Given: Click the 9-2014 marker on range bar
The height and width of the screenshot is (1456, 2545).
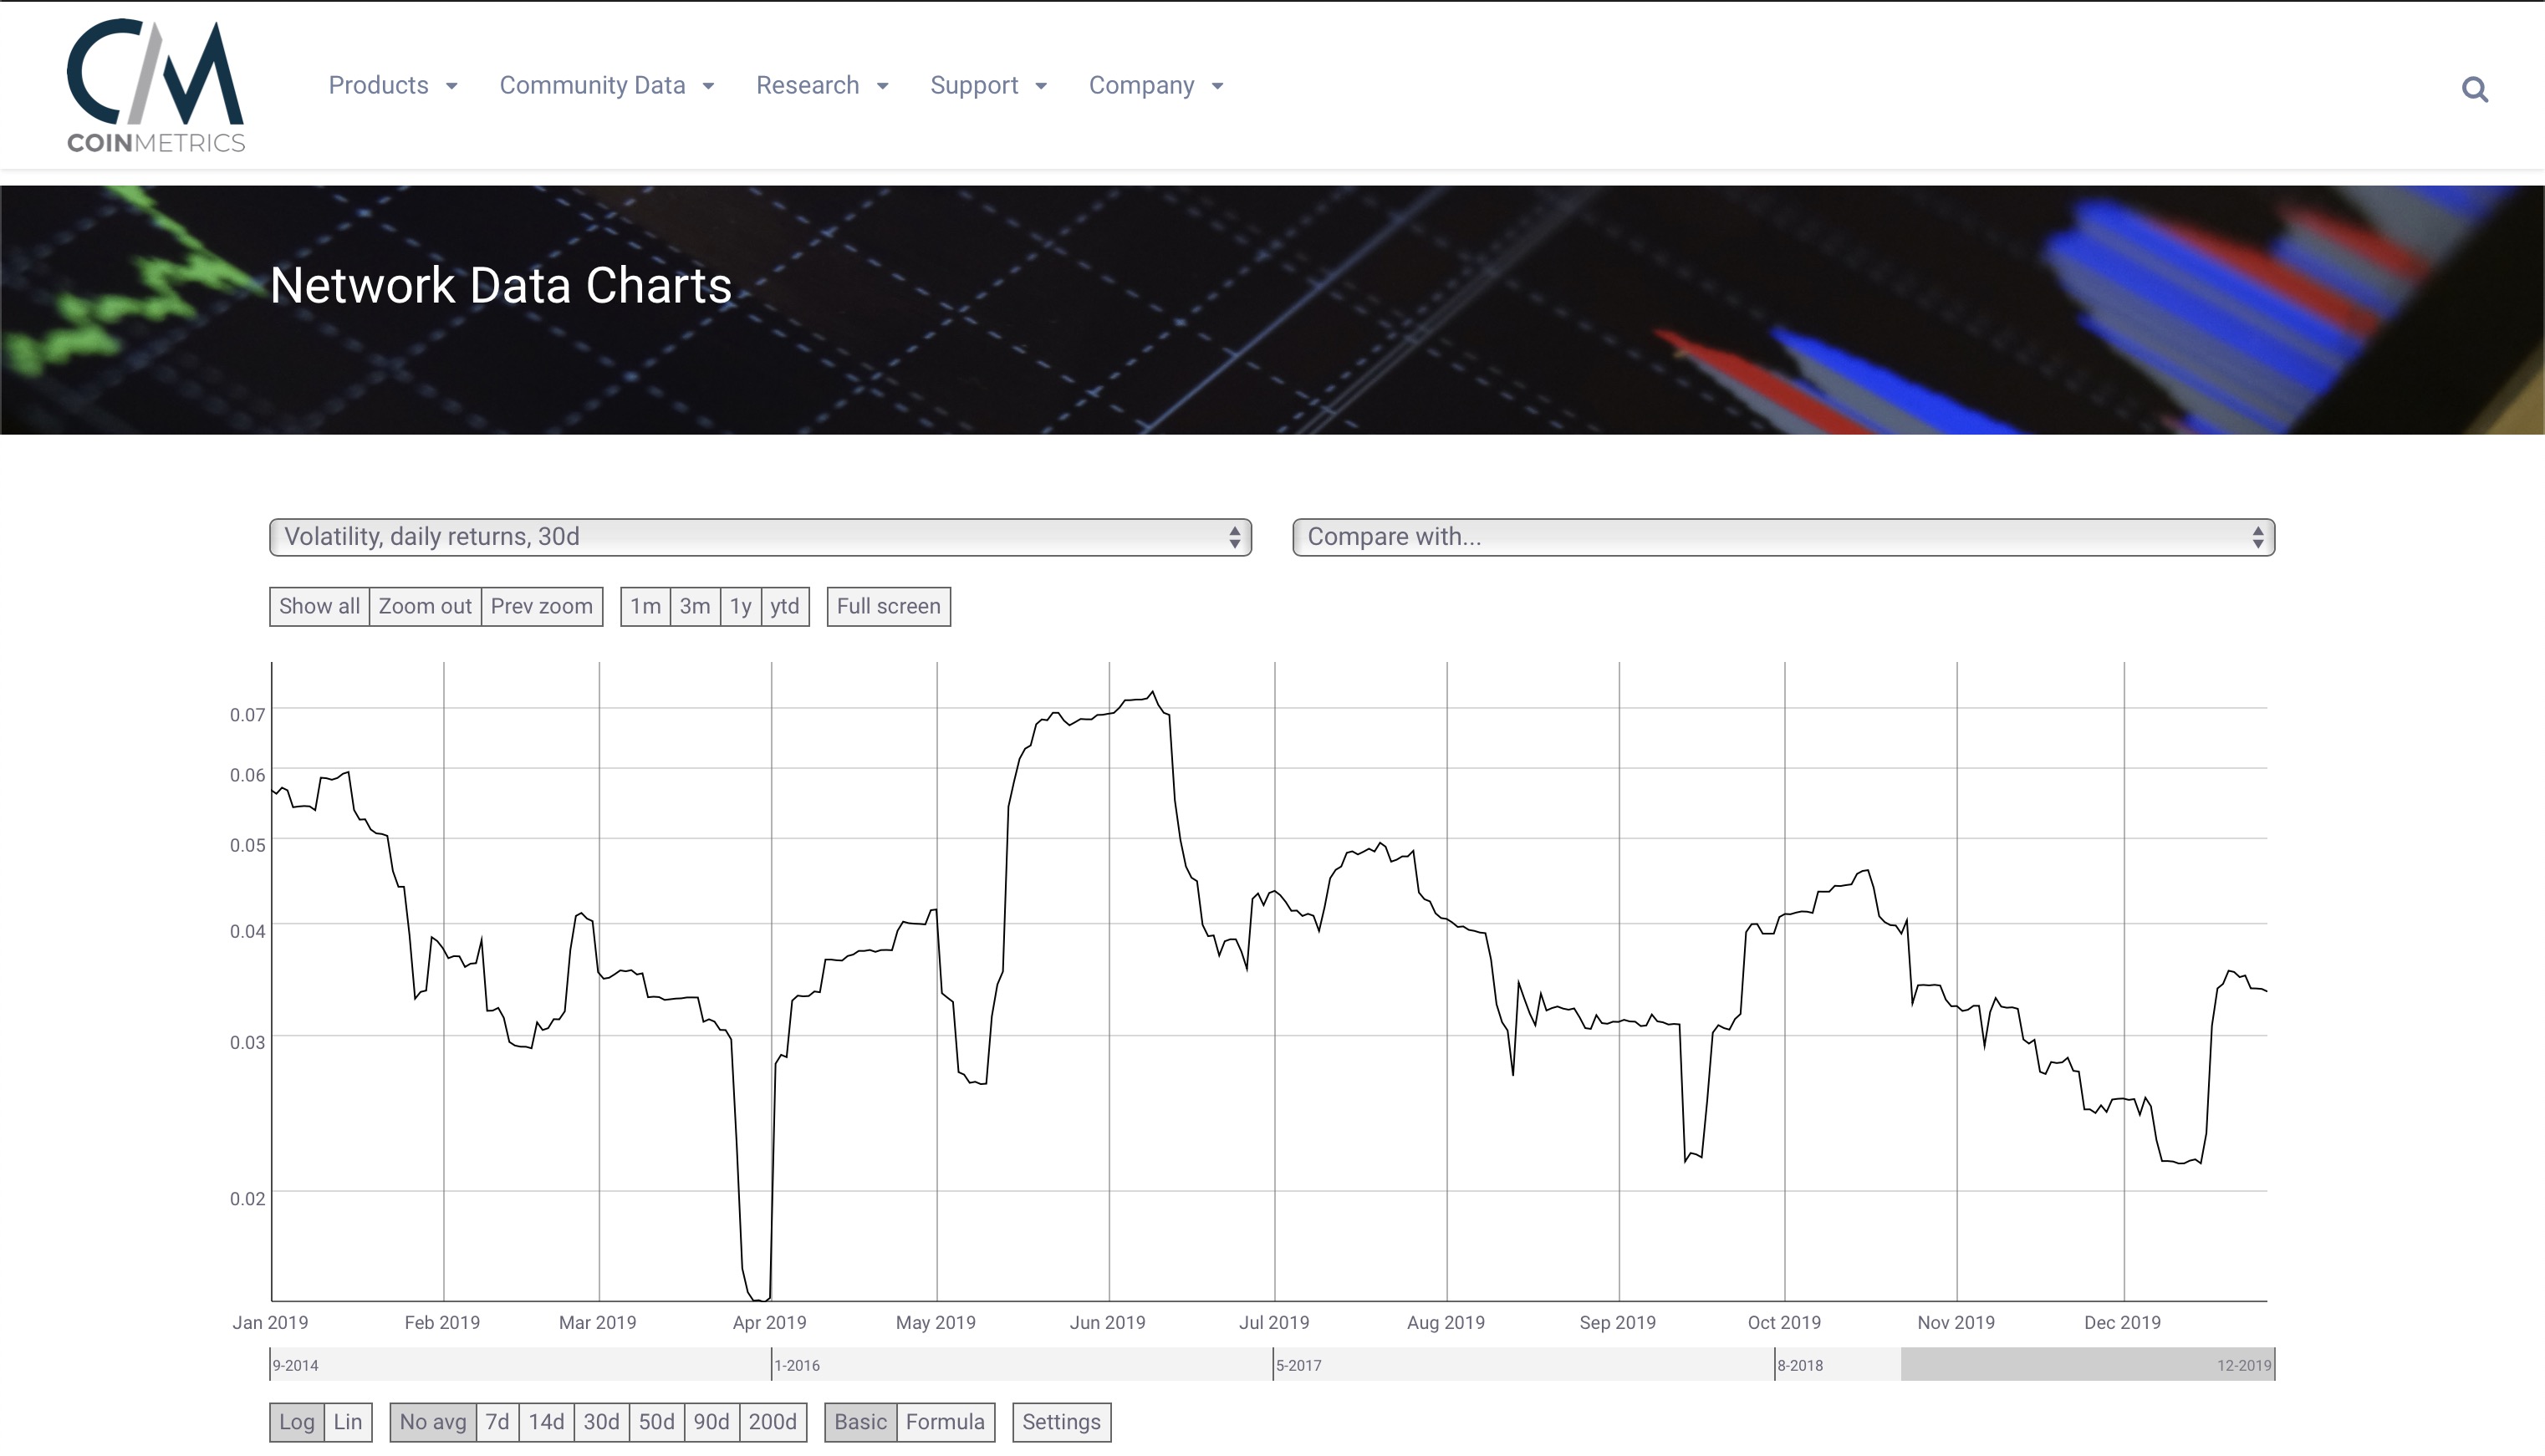Looking at the screenshot, I should point(295,1365).
